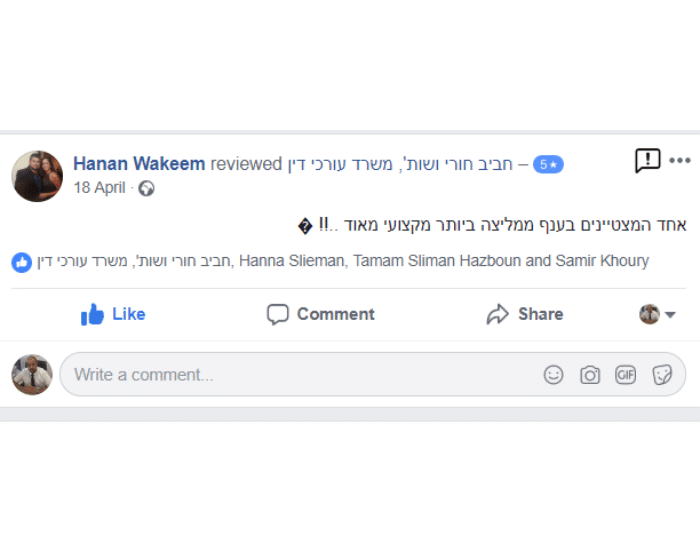This screenshot has height=553, width=700.
Task: Click the blue thumbs-up reactions icon
Action: 21,262
